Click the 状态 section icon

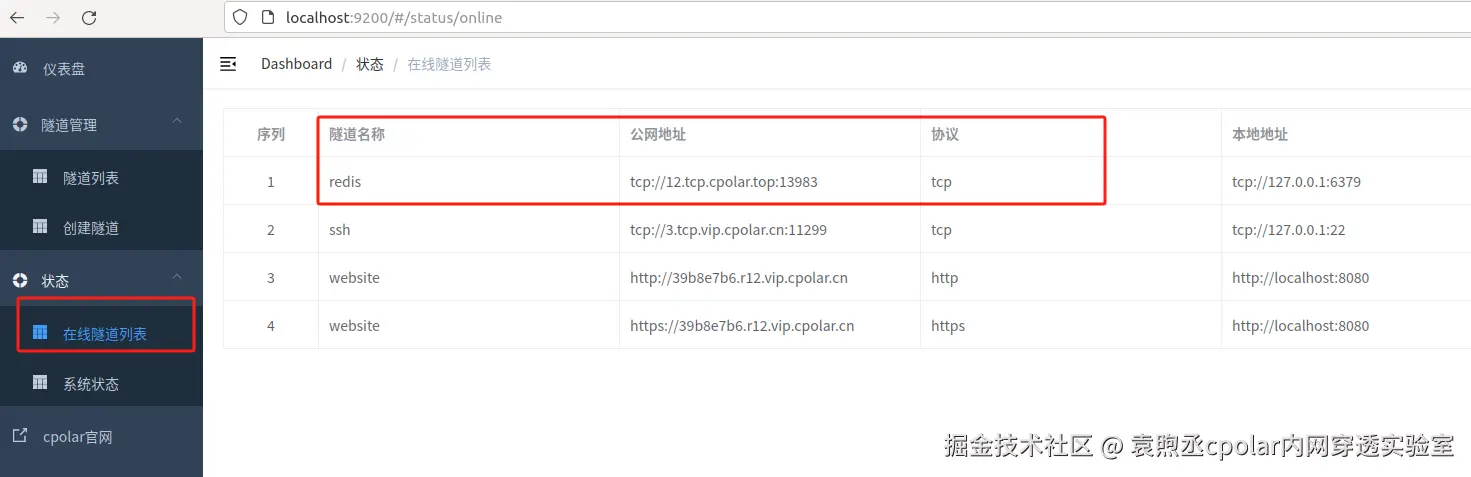20,280
